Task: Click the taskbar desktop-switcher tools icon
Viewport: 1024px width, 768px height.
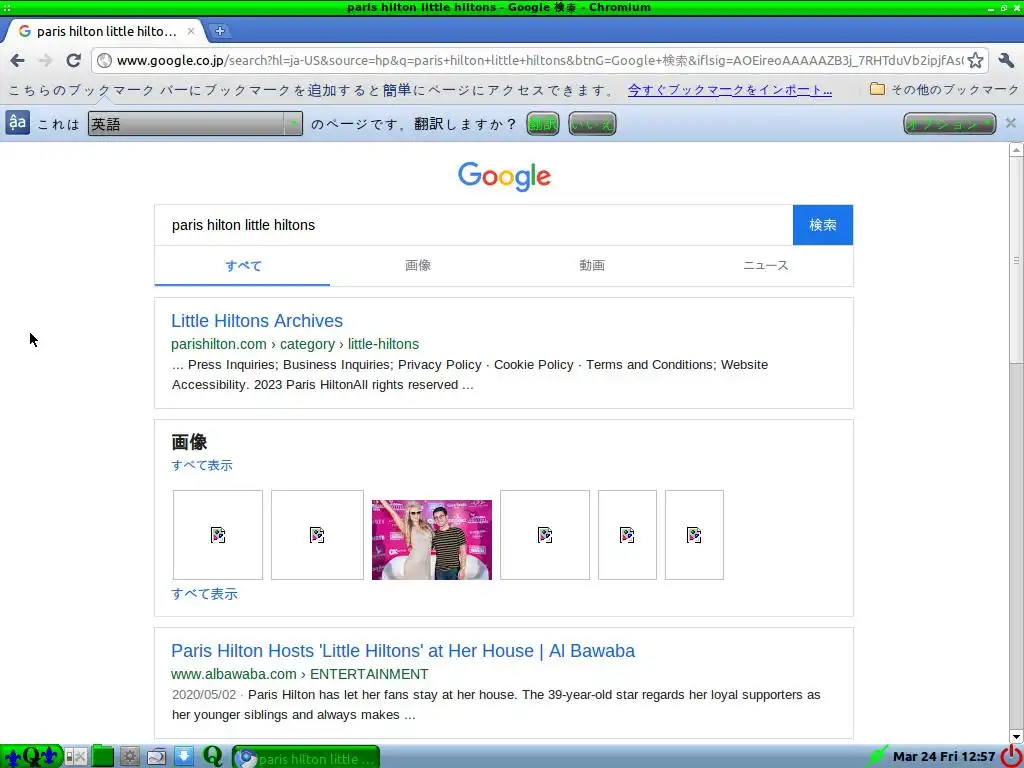Action: click(x=76, y=756)
